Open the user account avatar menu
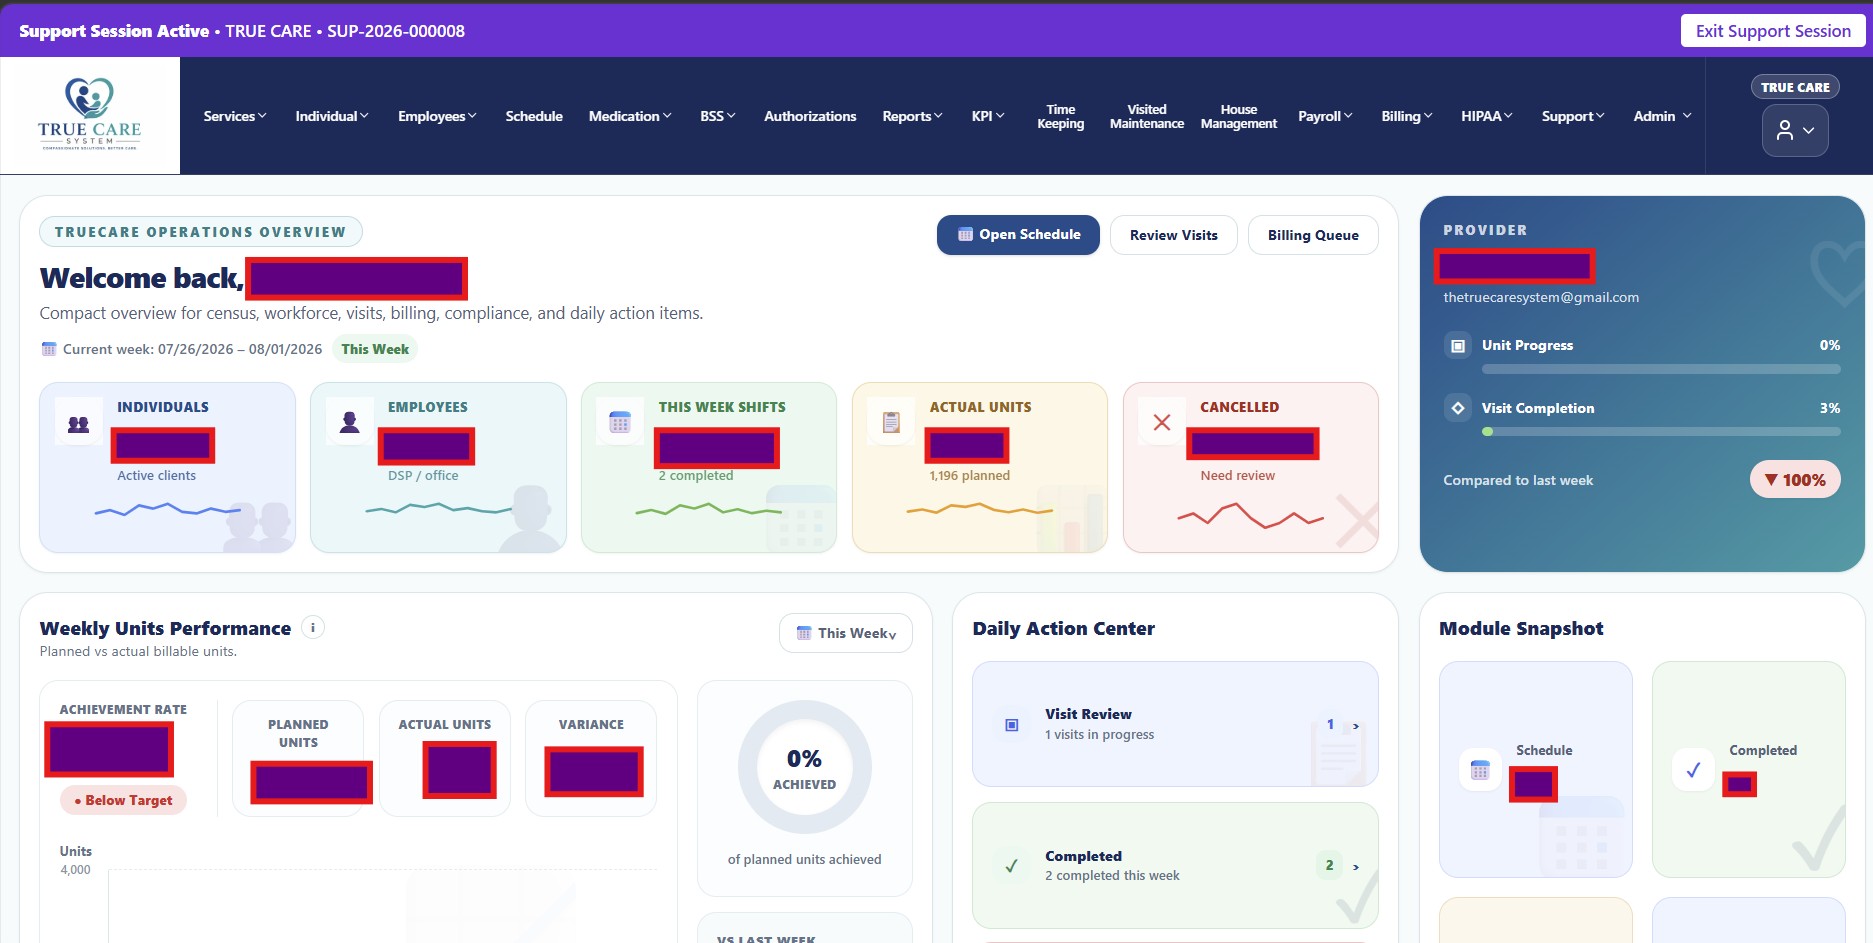The image size is (1873, 943). point(1795,130)
